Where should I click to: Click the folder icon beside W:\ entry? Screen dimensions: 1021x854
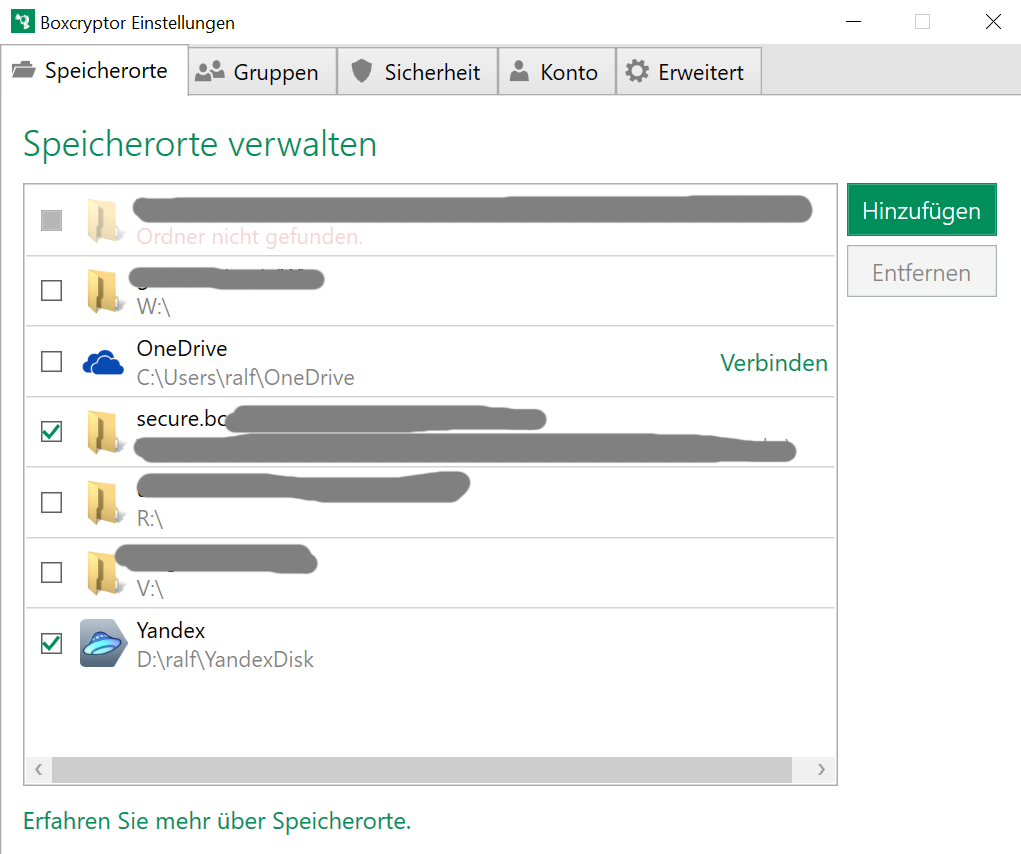click(105, 291)
